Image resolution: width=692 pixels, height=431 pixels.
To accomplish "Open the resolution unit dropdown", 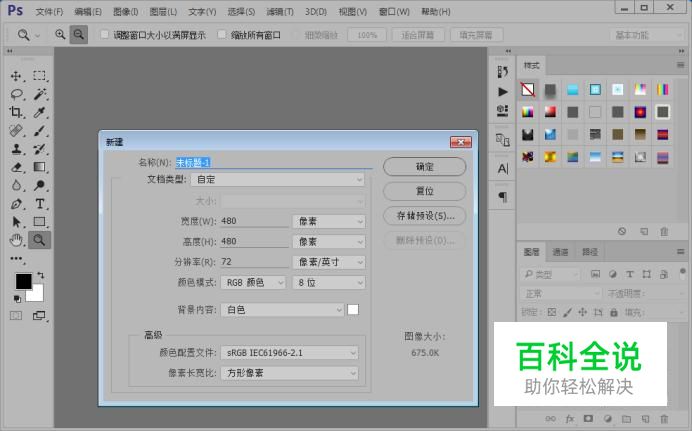I will tap(328, 262).
